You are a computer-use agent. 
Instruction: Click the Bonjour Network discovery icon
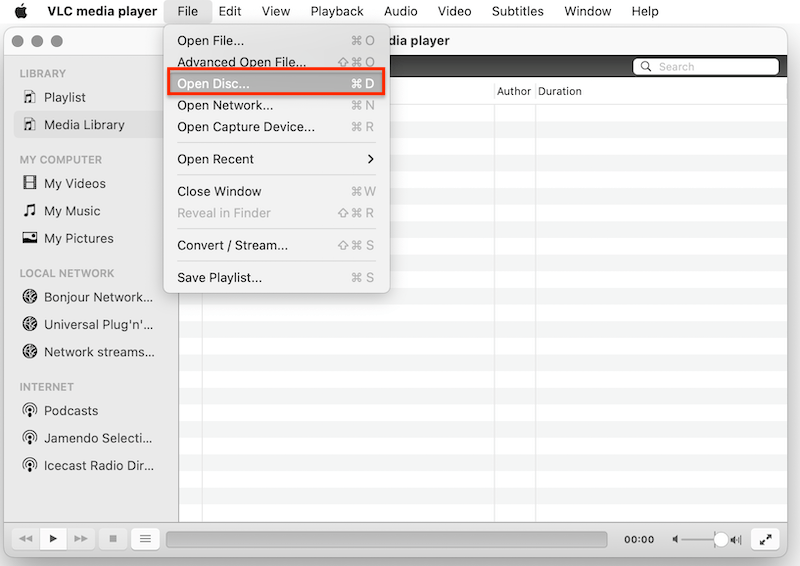click(x=30, y=297)
